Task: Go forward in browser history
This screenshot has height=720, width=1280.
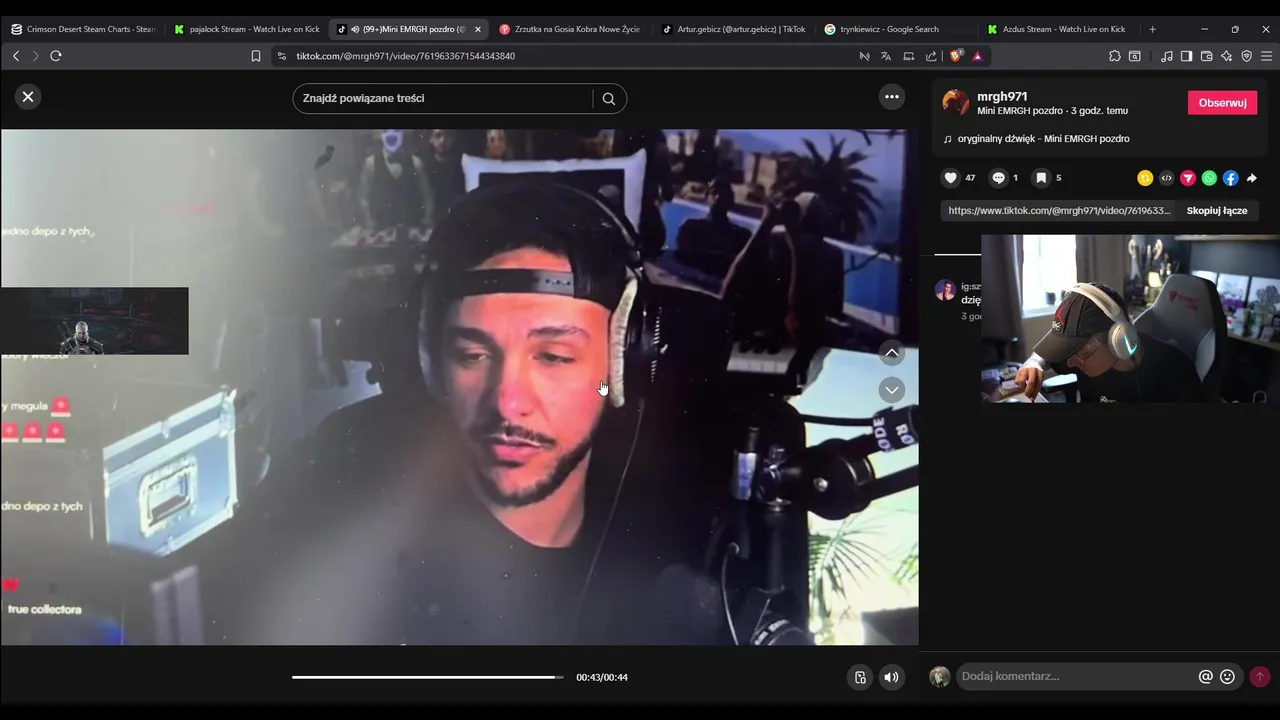Action: click(35, 56)
